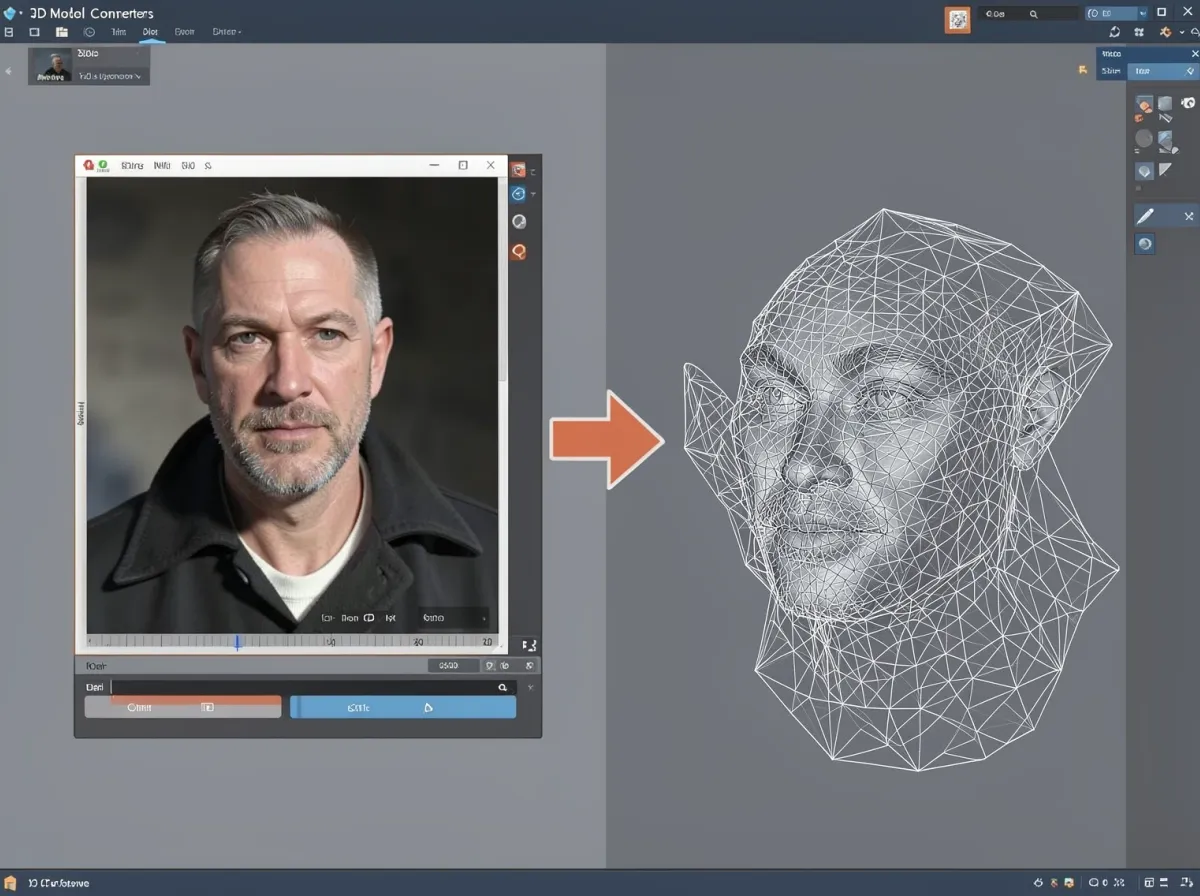Click the orange lens icon beside the photo
Viewport: 1200px width, 896px height.
coord(519,251)
